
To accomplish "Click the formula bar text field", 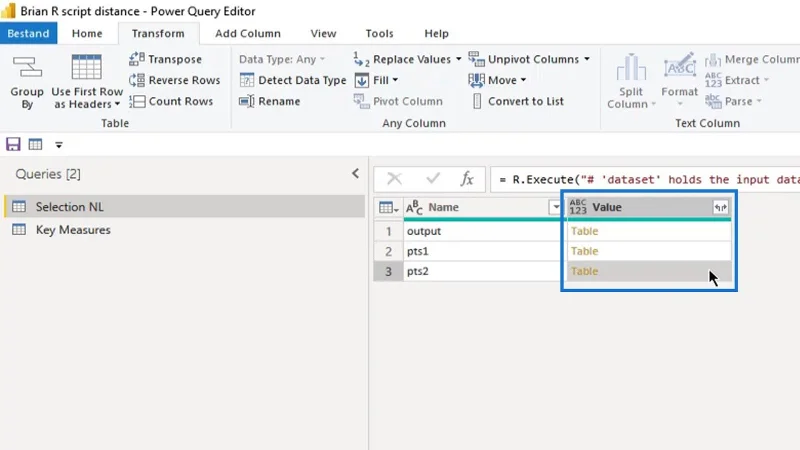I will click(645, 179).
